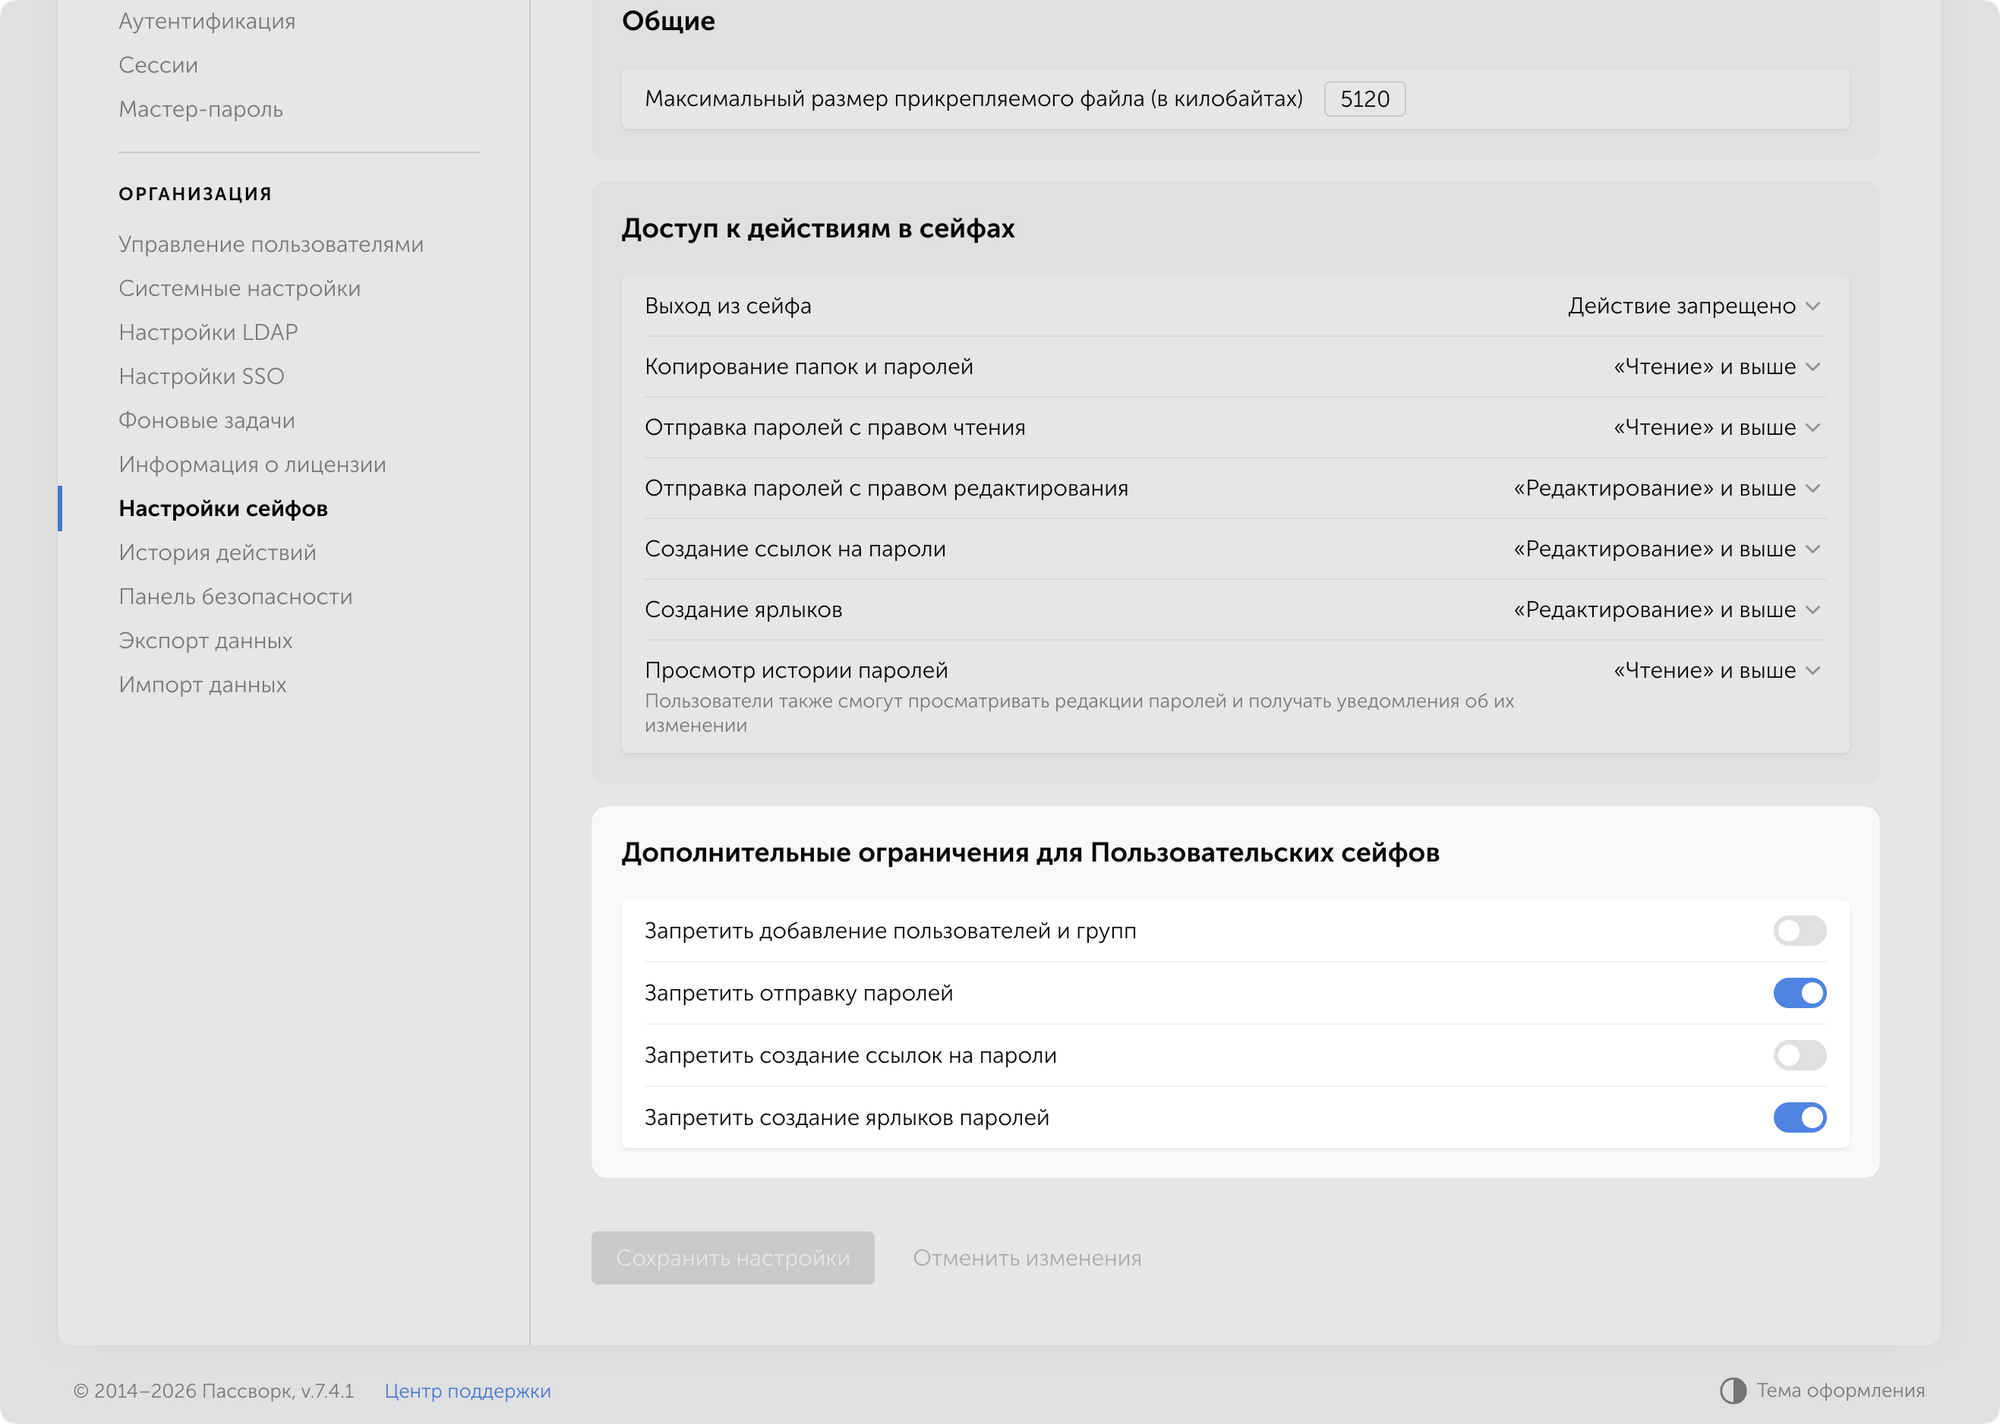2000x1424 pixels.
Task: Turn off prohibit creating password shortcuts
Action: (x=1799, y=1117)
